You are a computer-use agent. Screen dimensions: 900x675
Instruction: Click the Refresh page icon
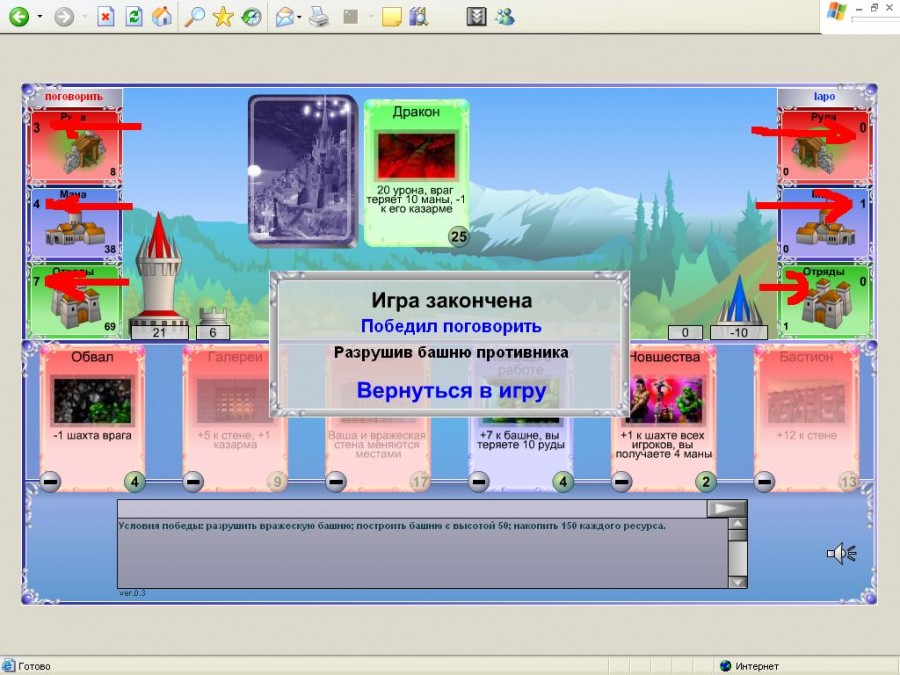133,16
